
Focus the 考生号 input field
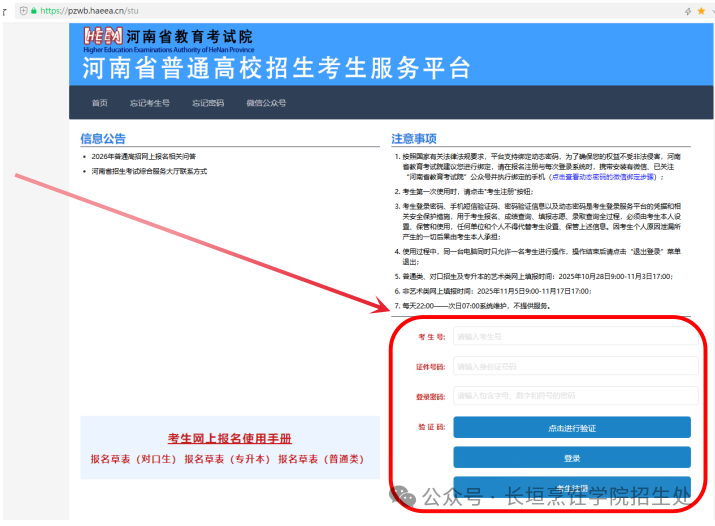(x=575, y=337)
